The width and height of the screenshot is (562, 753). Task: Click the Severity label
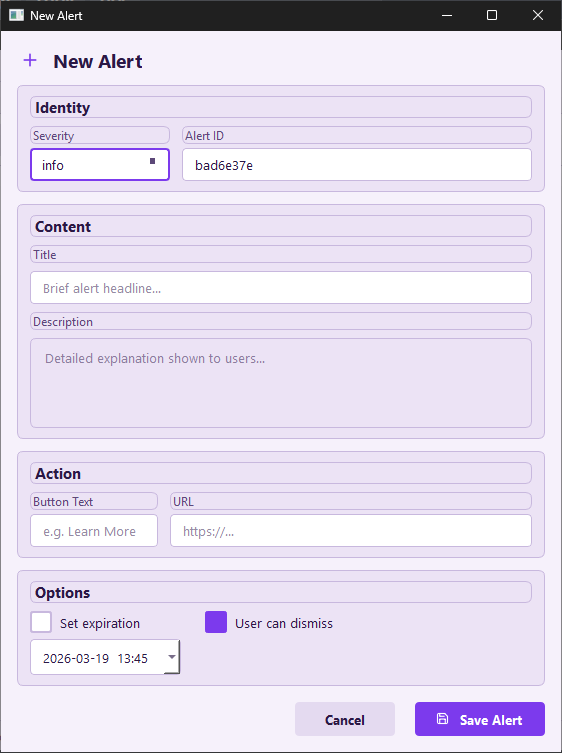coord(100,135)
